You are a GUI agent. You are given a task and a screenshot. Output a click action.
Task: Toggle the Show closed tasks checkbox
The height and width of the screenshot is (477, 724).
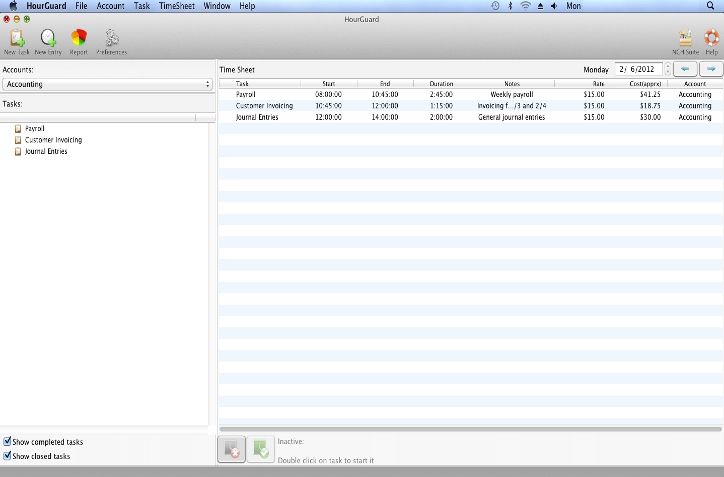pyautogui.click(x=8, y=456)
